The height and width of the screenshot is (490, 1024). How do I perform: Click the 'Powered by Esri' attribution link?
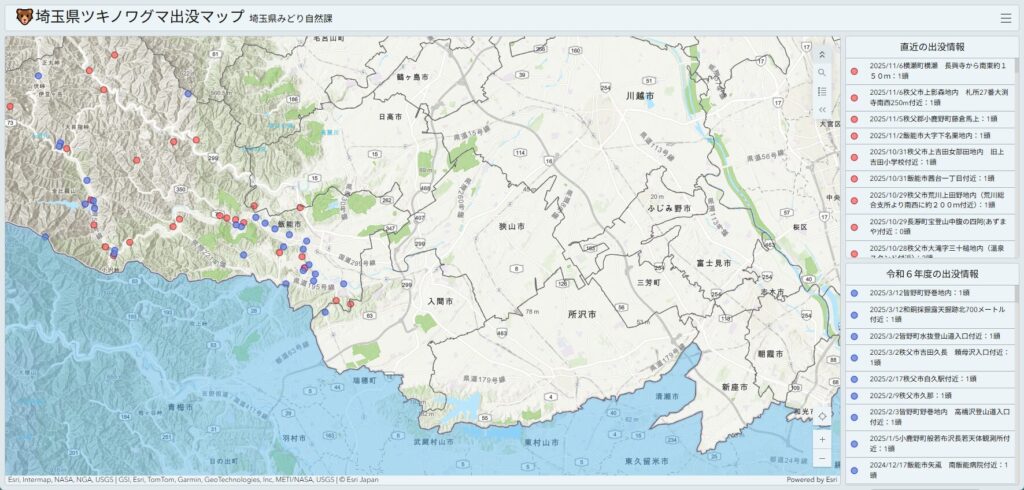(811, 480)
